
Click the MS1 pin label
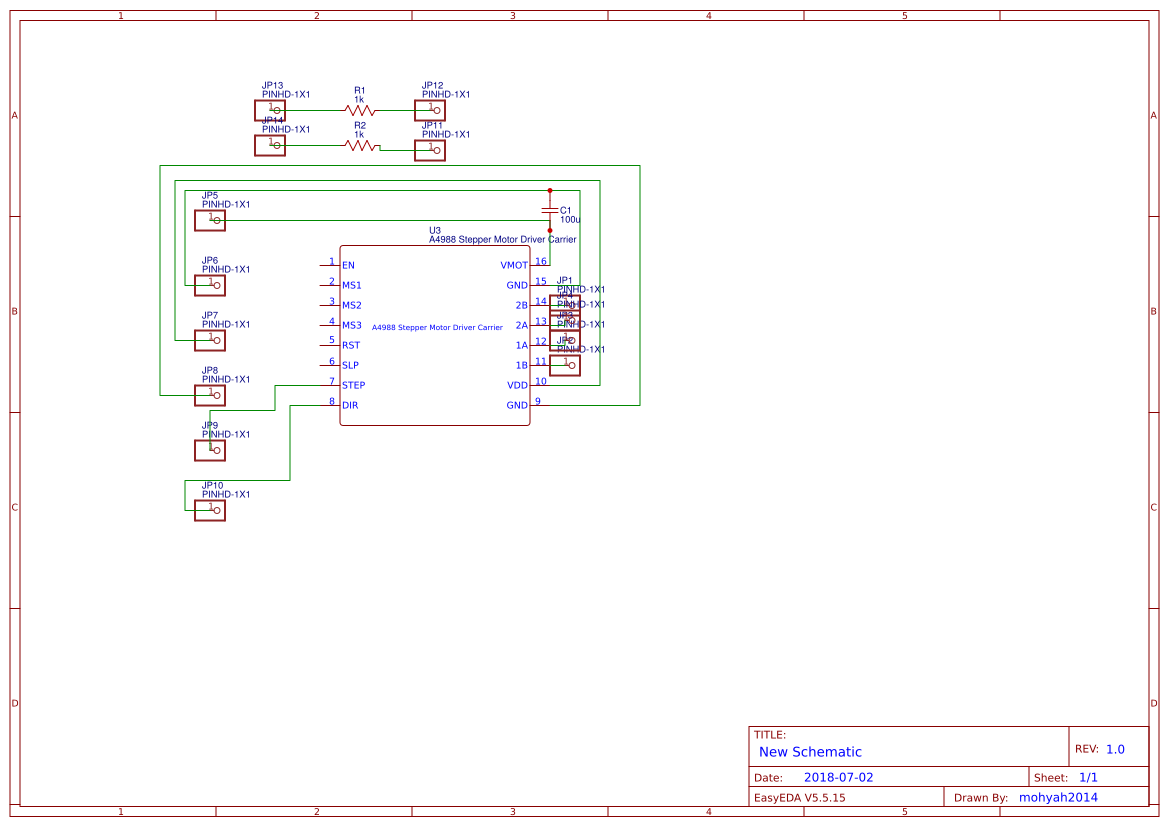352,286
